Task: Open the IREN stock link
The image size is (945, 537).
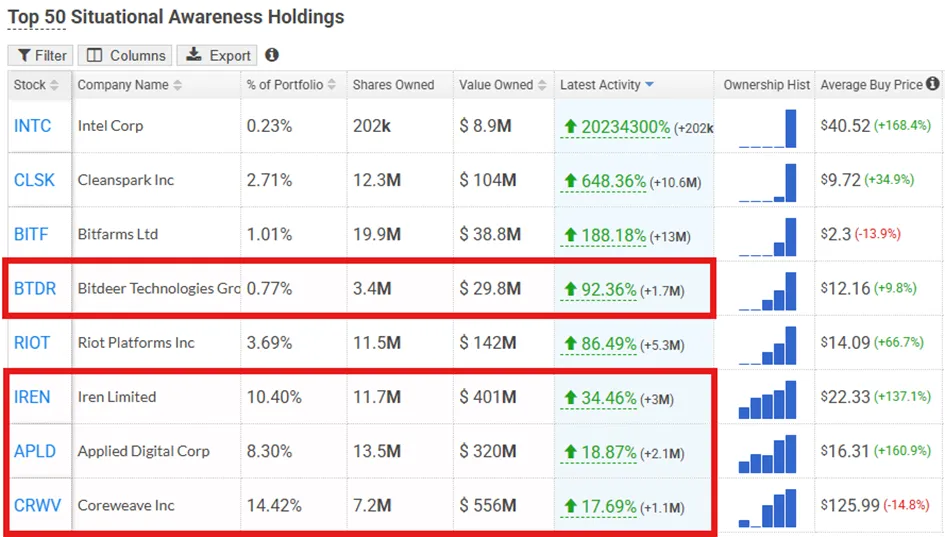Action: coord(32,397)
